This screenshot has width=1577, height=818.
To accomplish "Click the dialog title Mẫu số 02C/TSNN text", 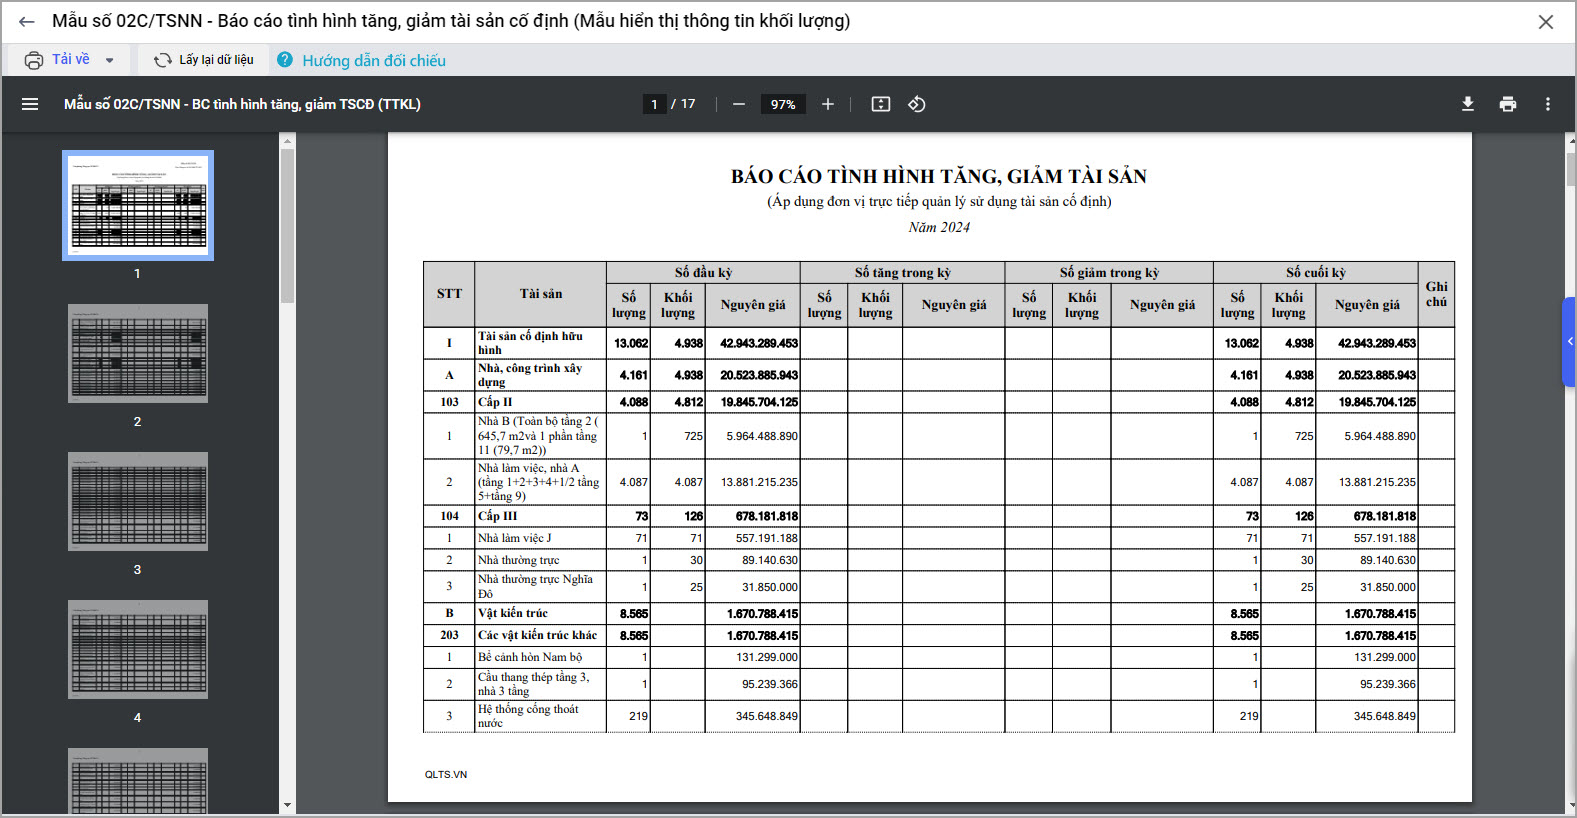I will [451, 21].
